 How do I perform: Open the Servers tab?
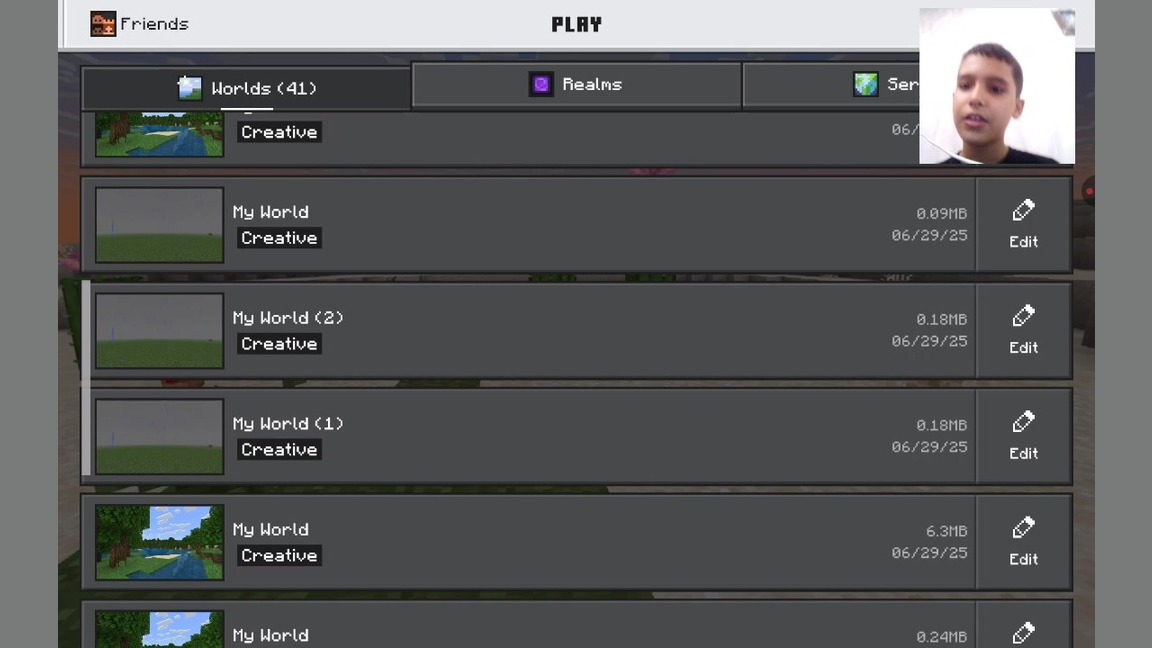831,84
